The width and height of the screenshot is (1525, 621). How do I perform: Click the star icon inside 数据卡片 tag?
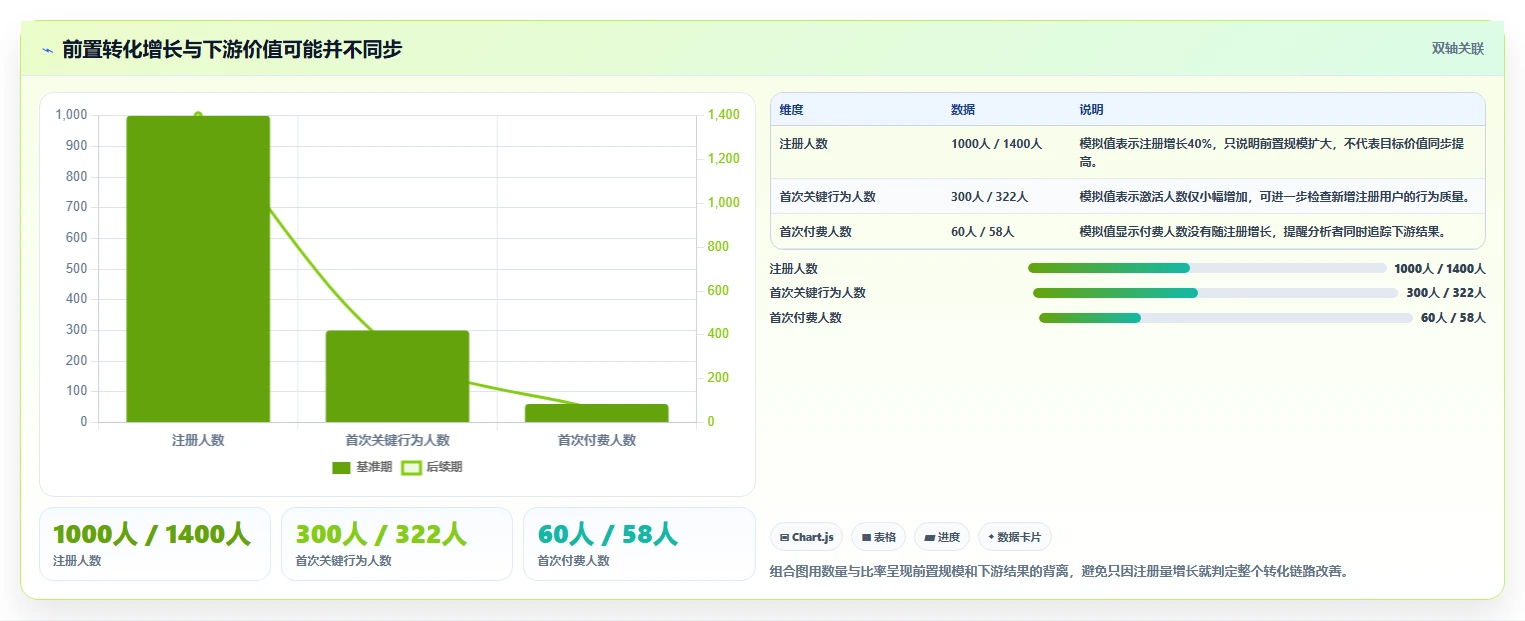tap(991, 537)
